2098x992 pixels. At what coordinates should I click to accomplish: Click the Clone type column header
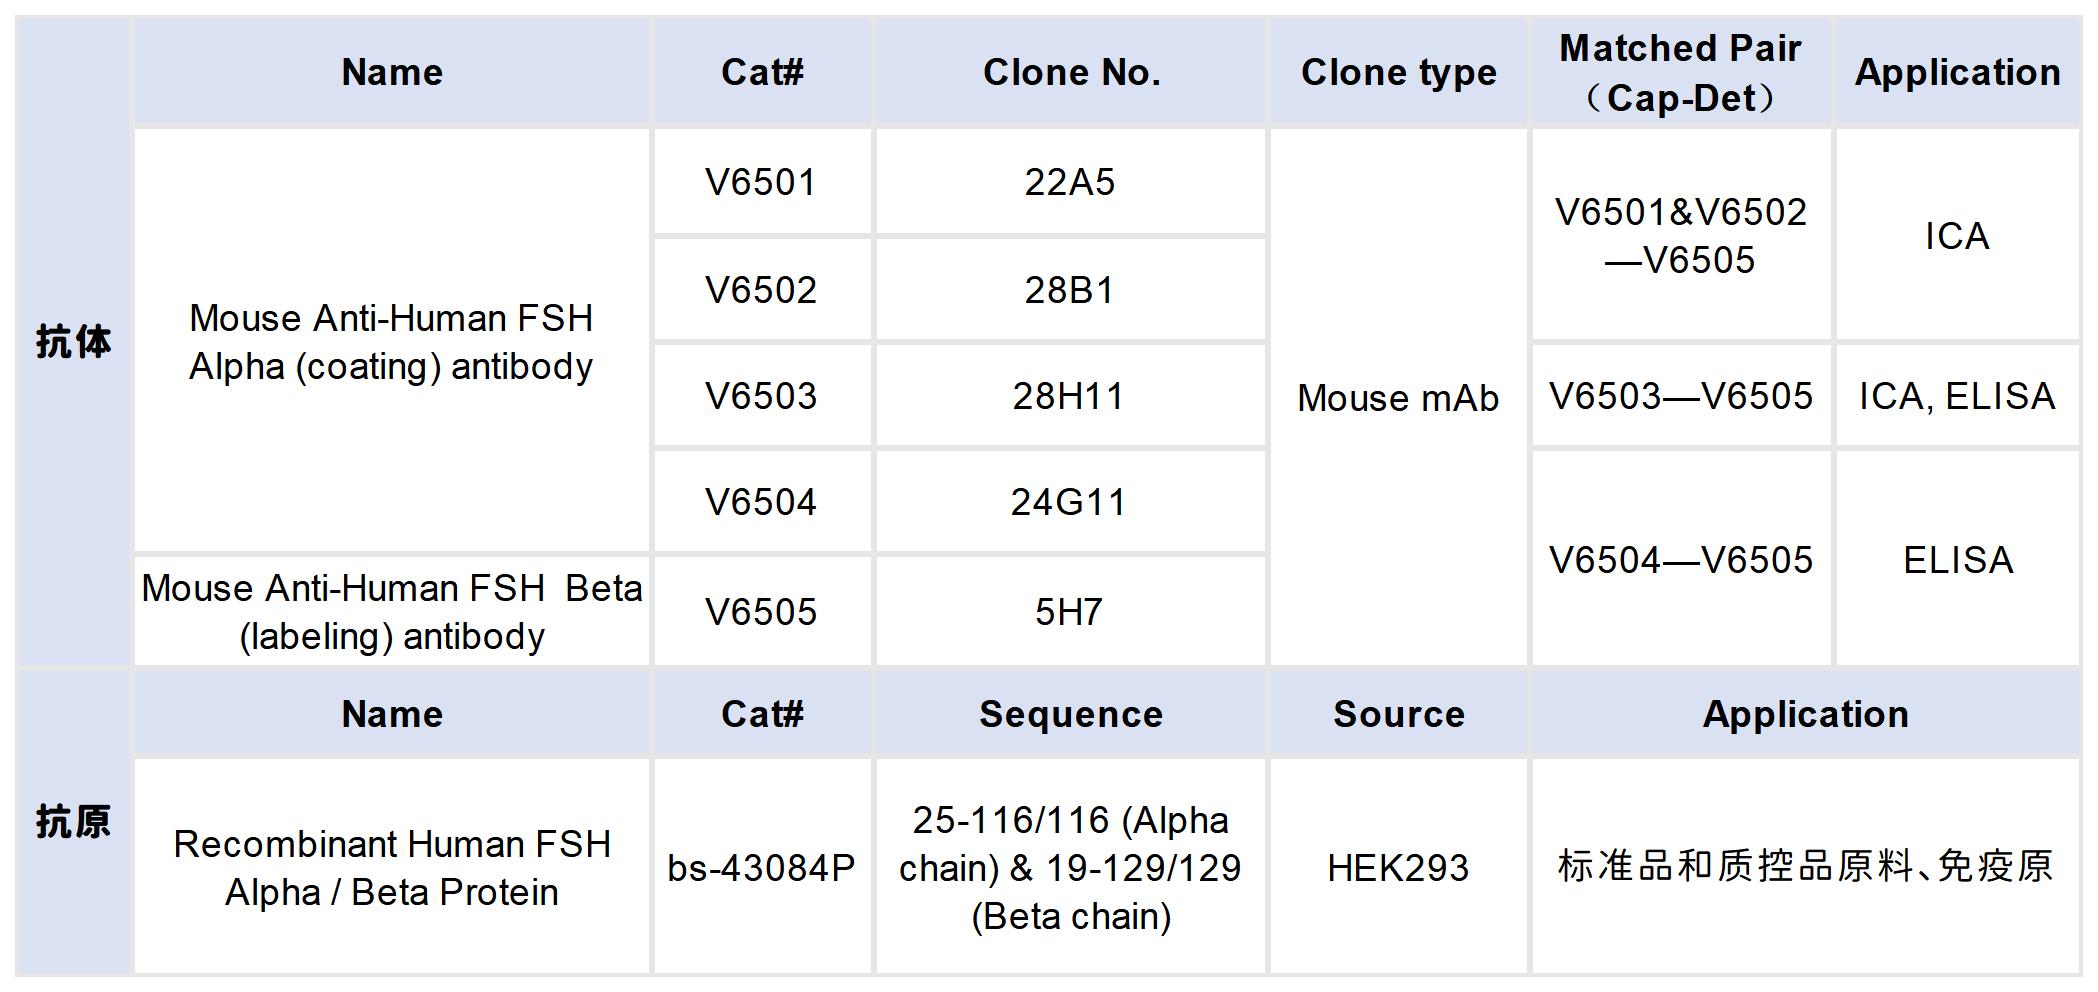(1398, 73)
